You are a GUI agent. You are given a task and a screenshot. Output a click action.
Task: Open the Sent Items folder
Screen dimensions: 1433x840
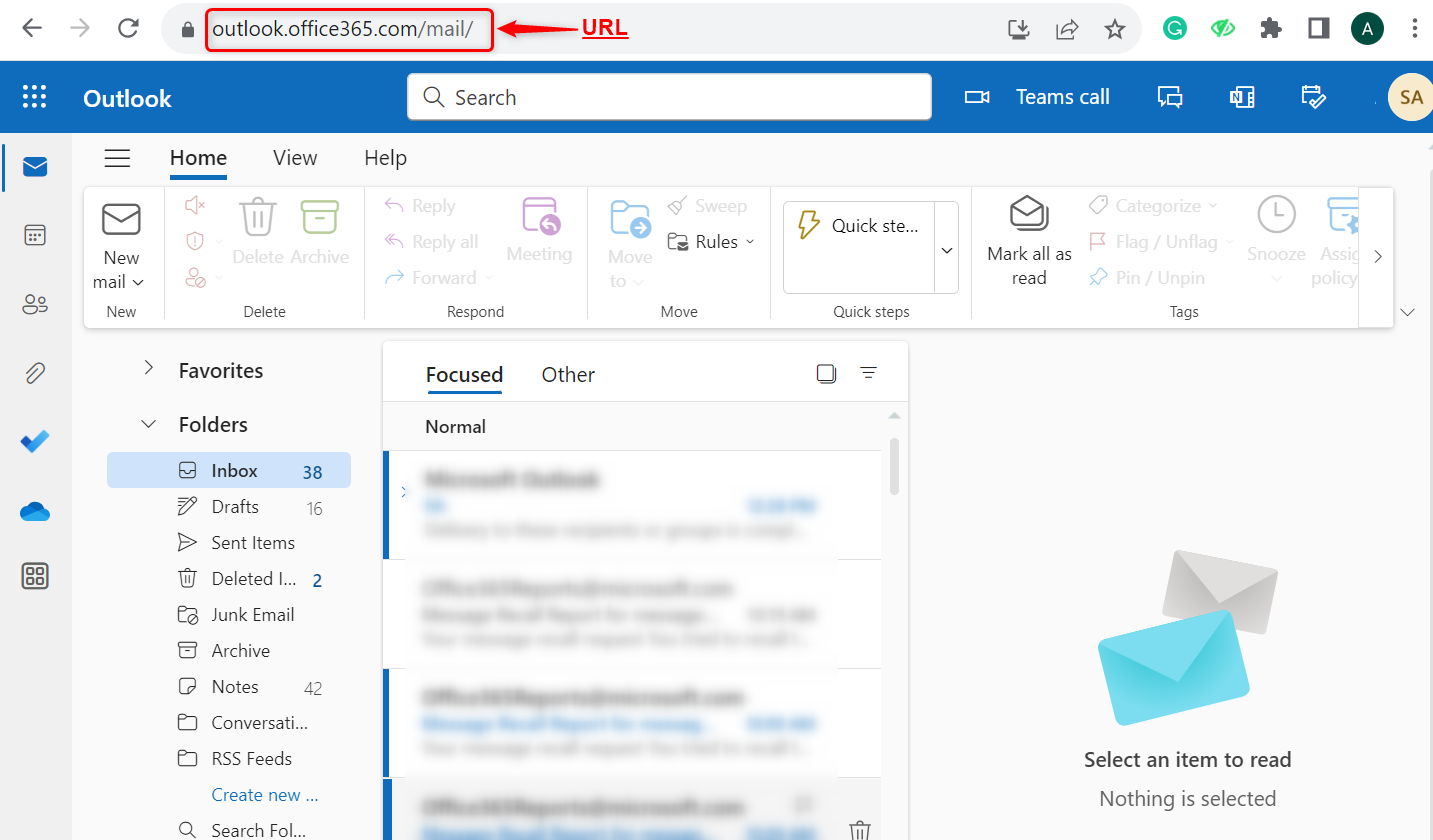[229, 543]
